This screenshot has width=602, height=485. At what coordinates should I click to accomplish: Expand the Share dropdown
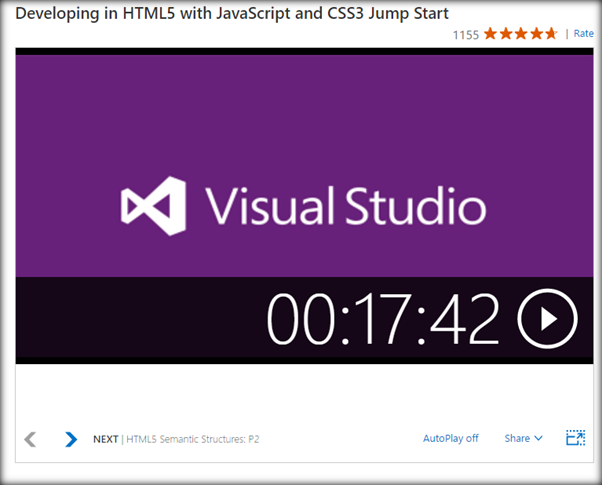coord(523,439)
